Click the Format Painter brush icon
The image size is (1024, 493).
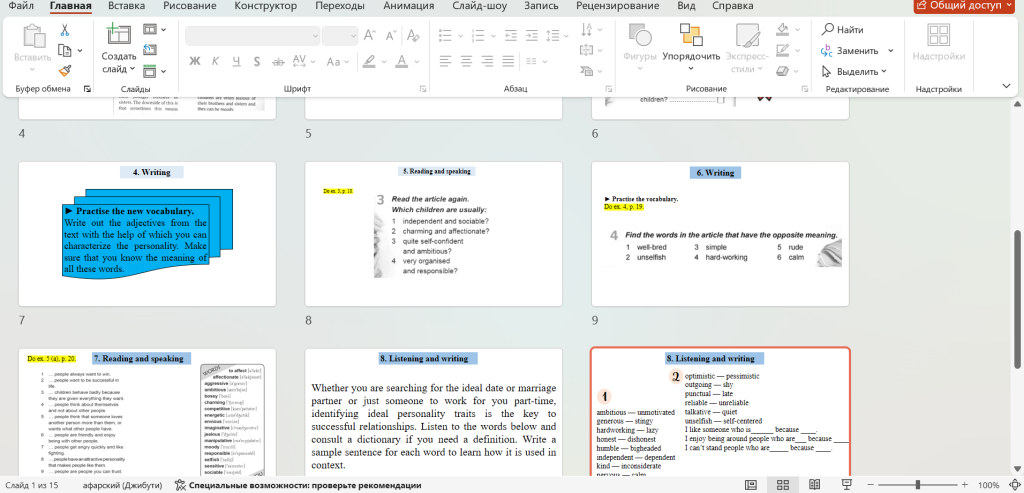(65, 70)
